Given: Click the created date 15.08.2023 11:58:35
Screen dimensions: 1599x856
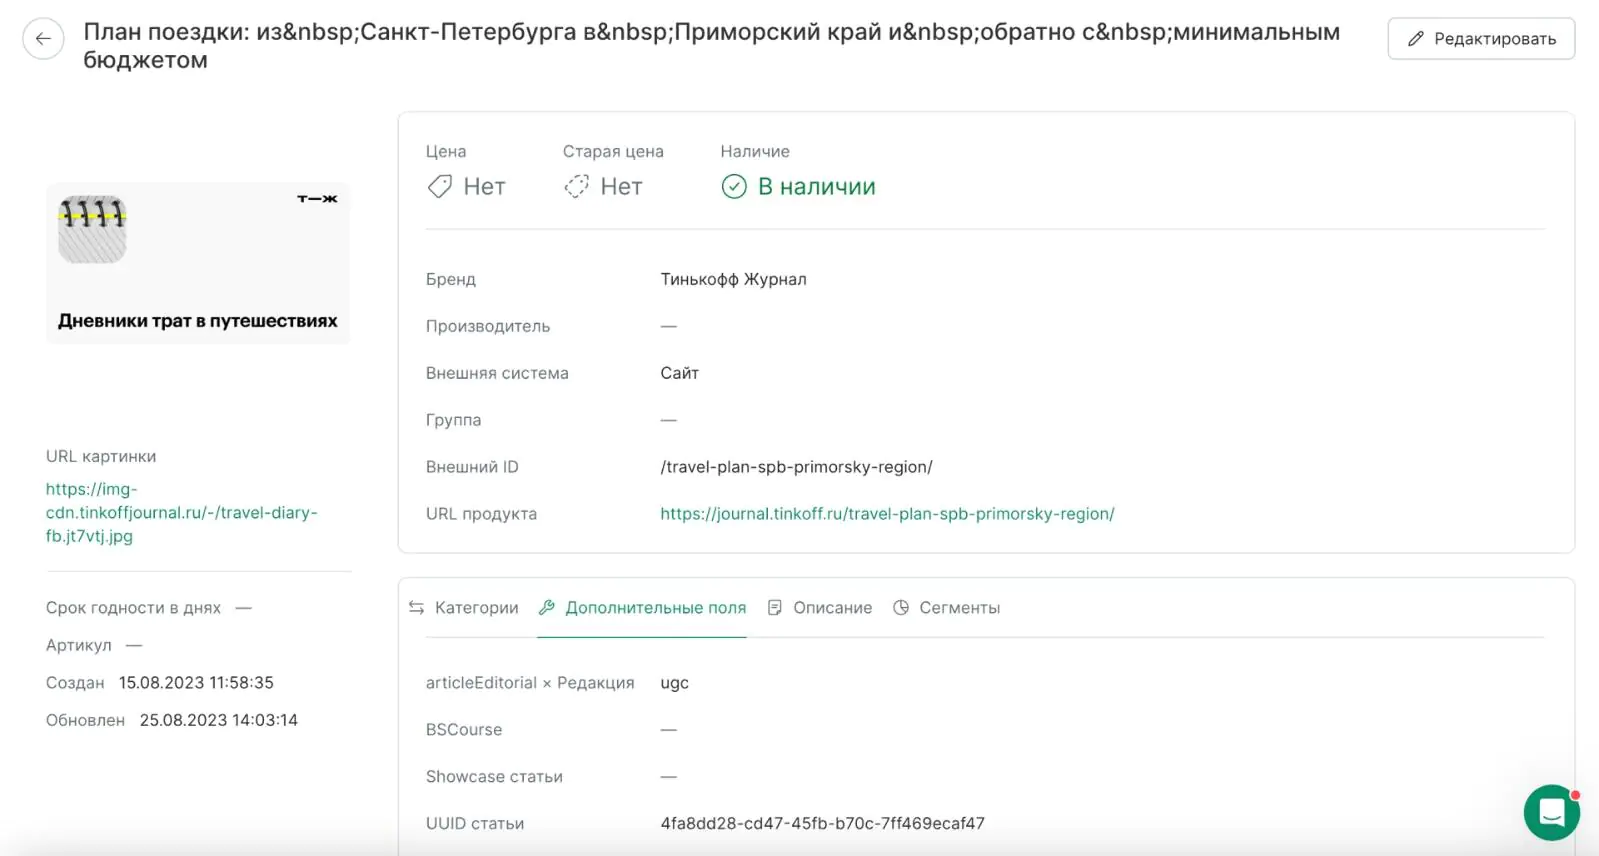Looking at the screenshot, I should click(x=196, y=683).
